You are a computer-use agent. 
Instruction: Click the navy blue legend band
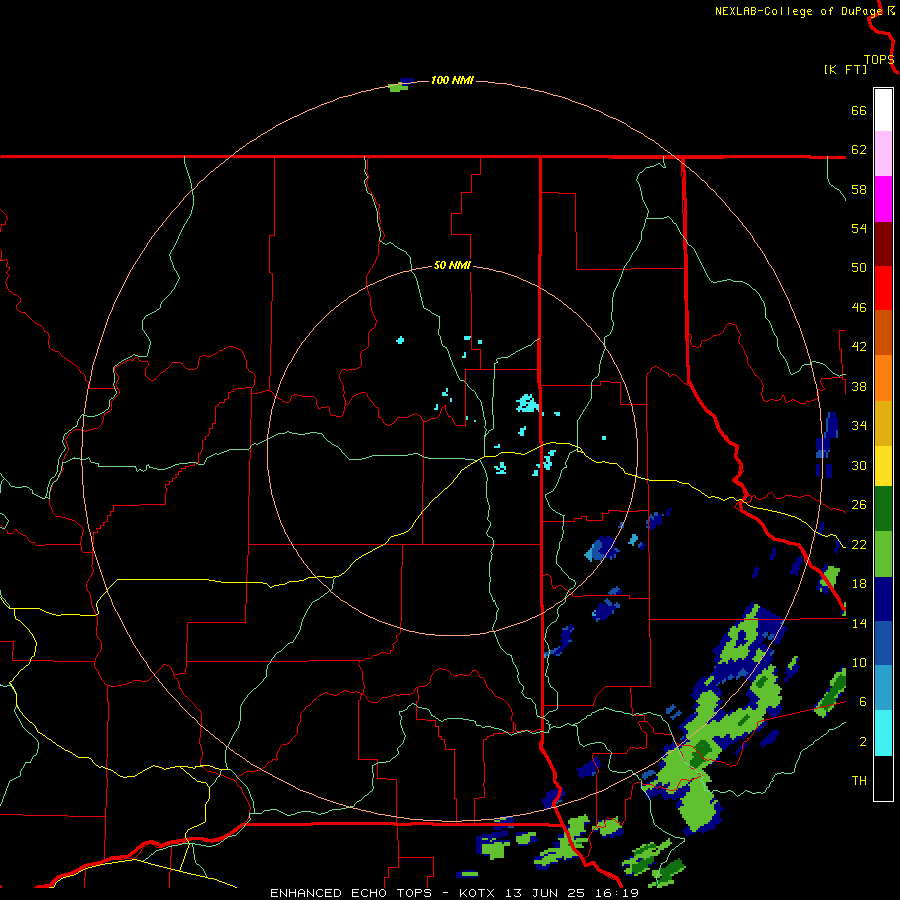click(883, 599)
